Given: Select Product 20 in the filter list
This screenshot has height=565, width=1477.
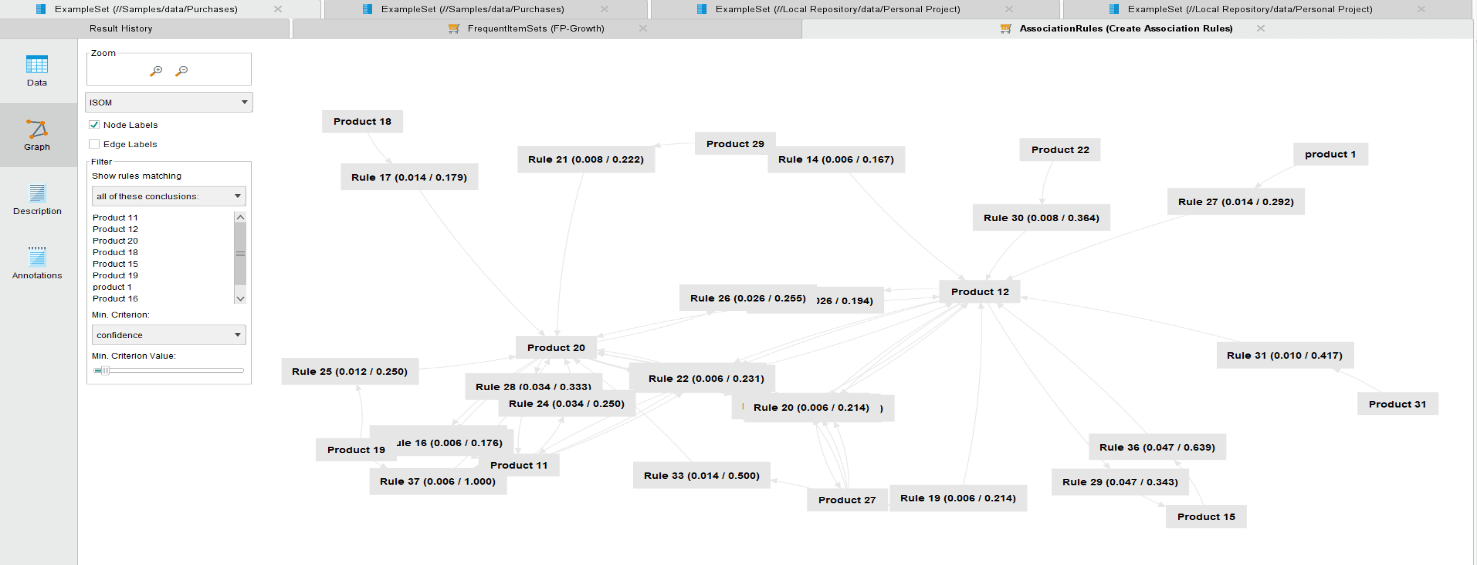Looking at the screenshot, I should point(115,241).
